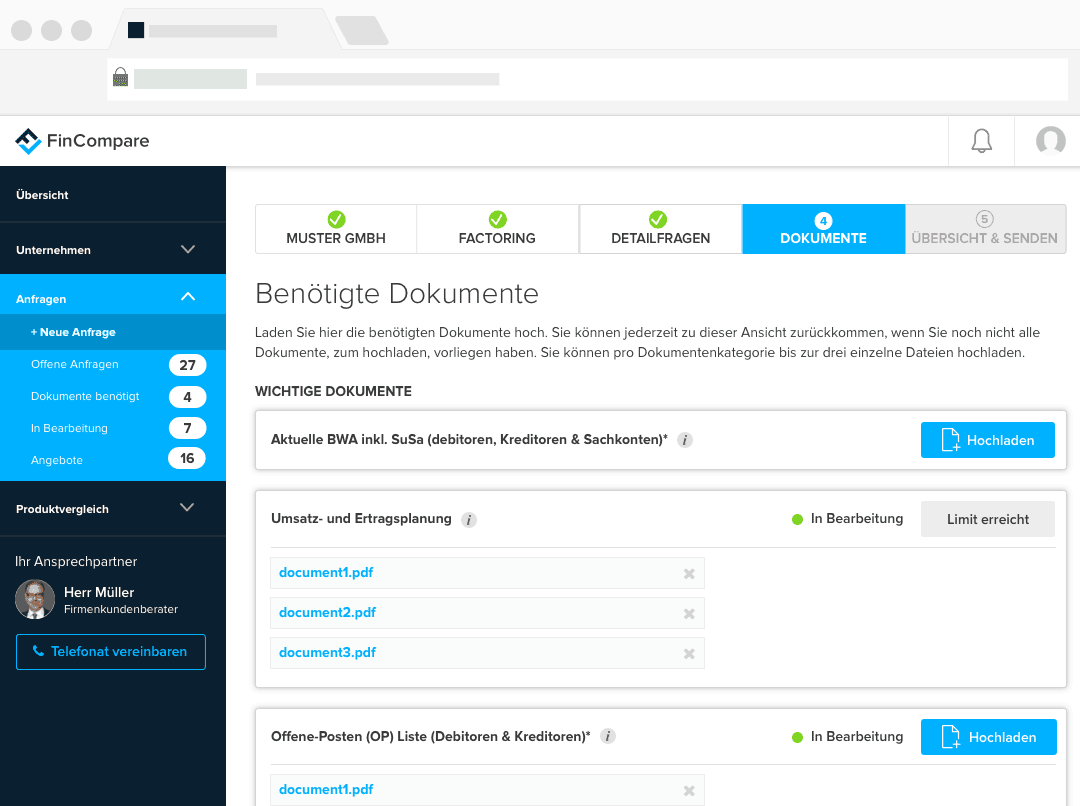This screenshot has height=806, width=1080.
Task: Open the notifications bell icon
Action: pyautogui.click(x=981, y=141)
